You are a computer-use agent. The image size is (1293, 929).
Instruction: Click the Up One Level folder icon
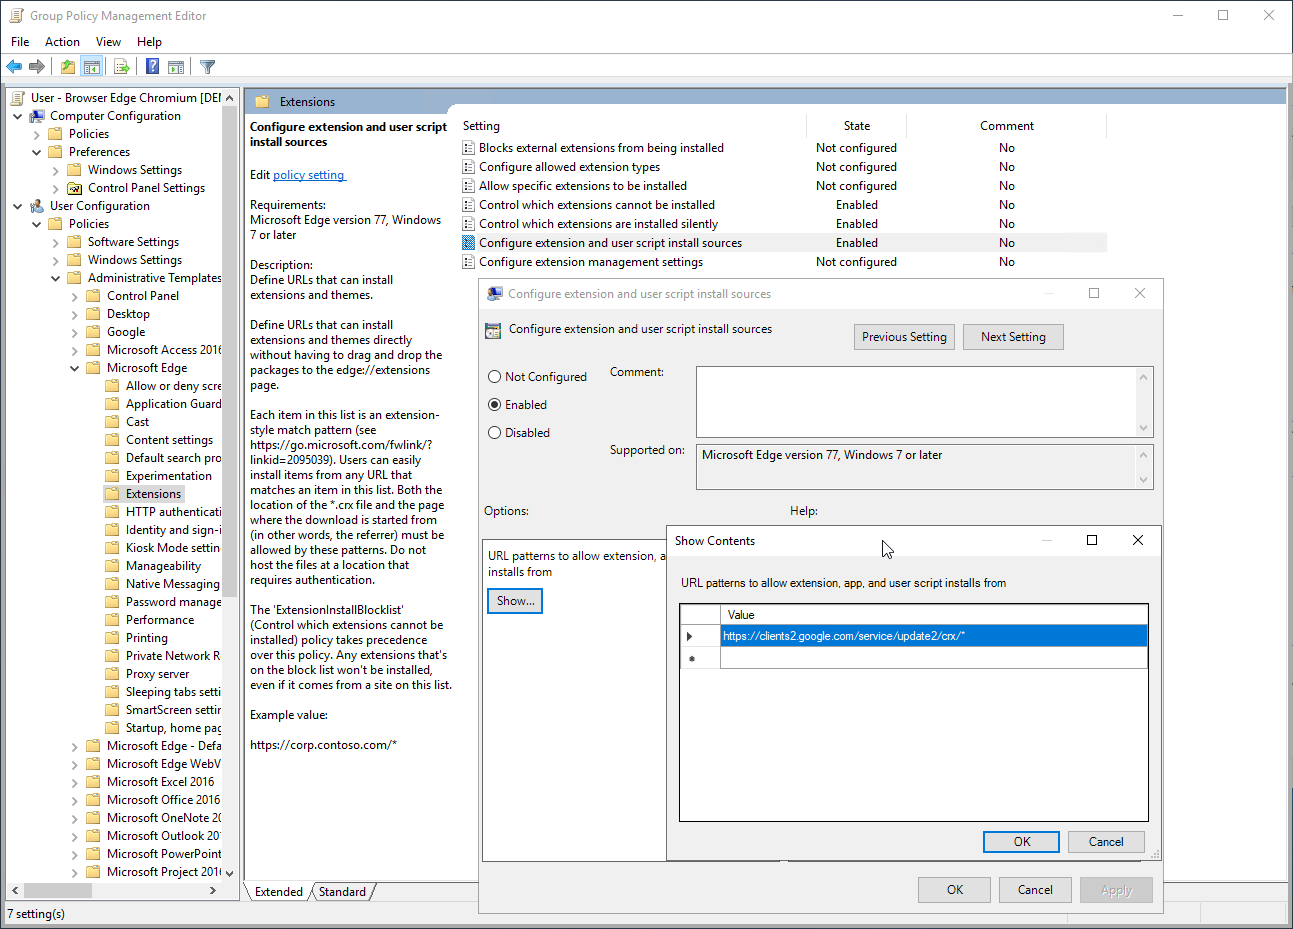tap(67, 67)
